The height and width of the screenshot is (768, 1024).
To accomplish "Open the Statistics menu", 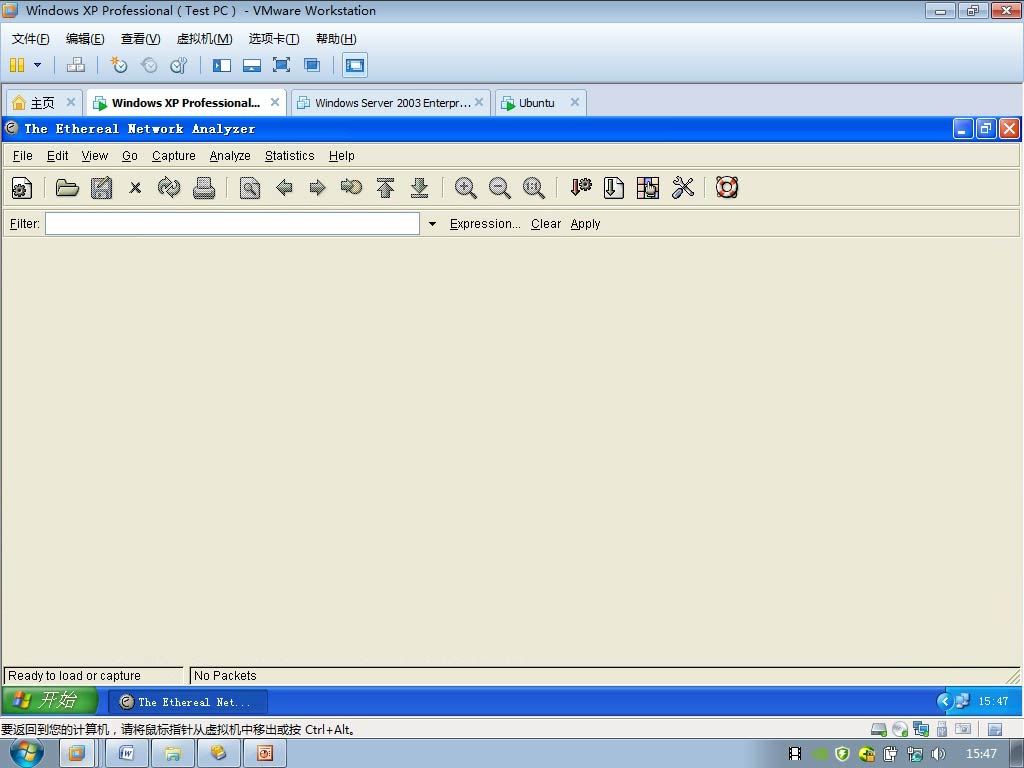I will pos(289,155).
